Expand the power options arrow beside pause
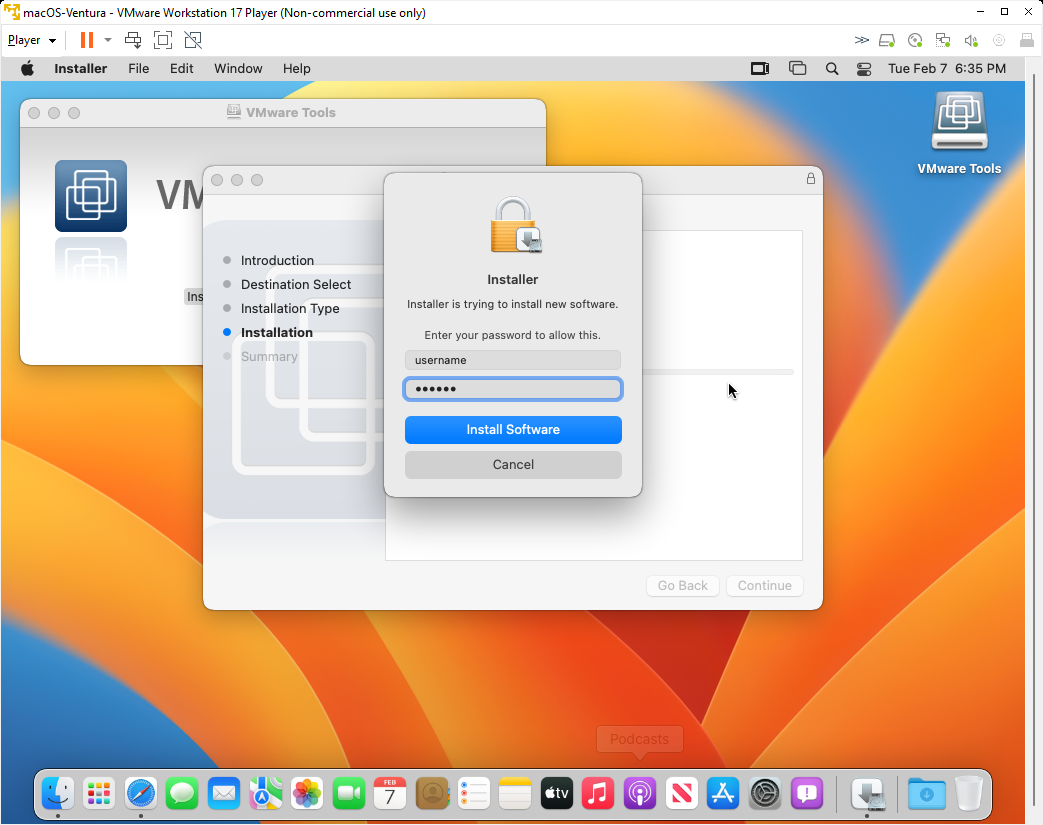 [108, 40]
